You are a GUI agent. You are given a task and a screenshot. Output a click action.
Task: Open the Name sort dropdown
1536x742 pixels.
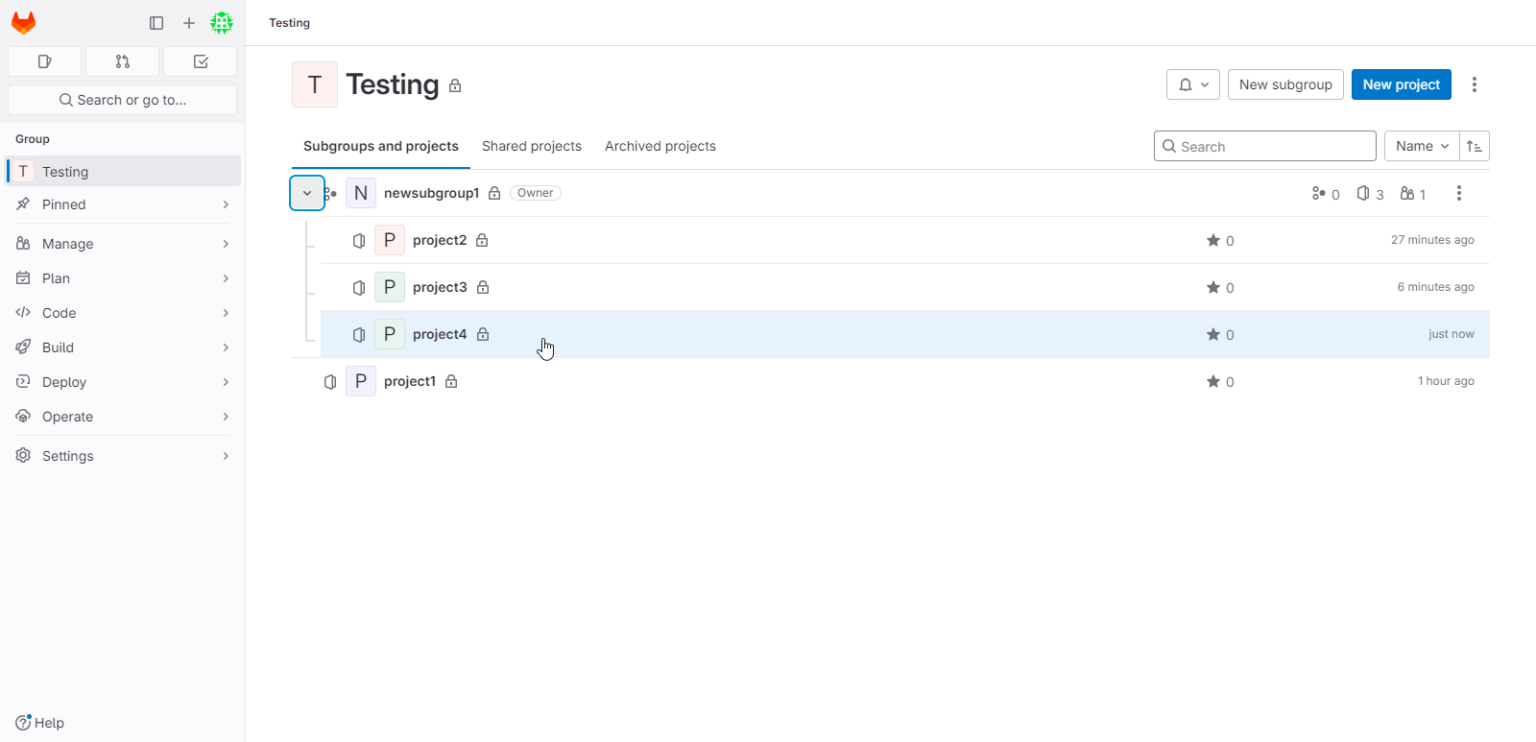coord(1422,146)
